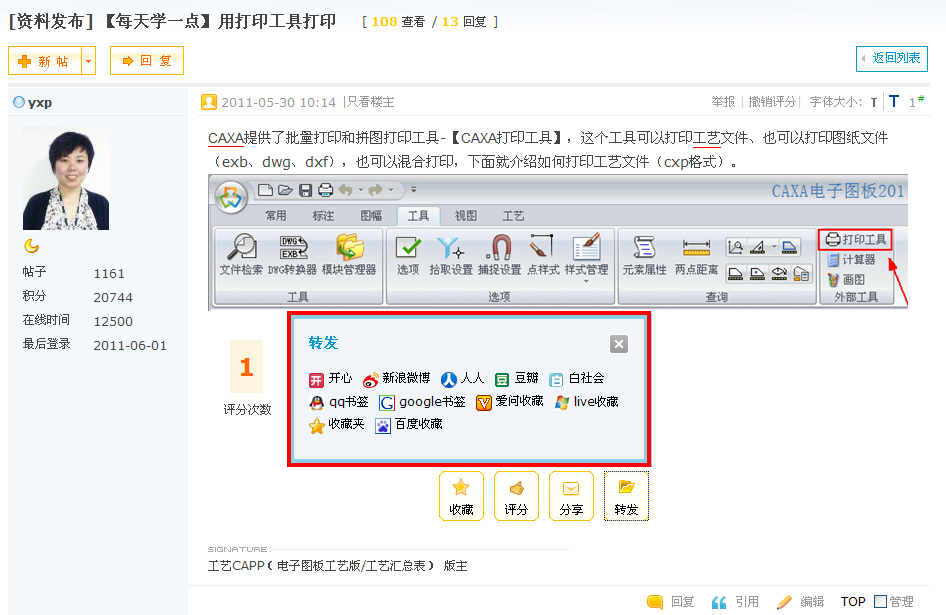Click the CAXA application logo button
Viewport: 946px width, 615px height.
230,197
